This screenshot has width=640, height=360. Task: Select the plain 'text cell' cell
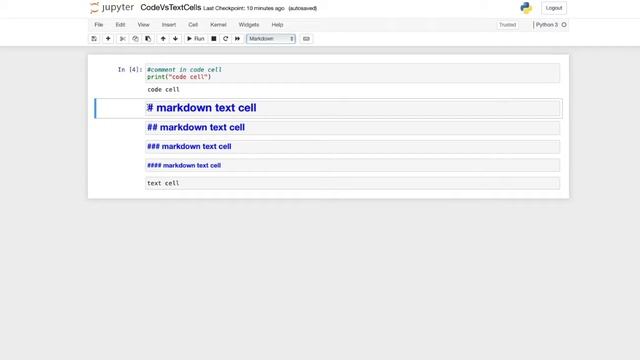click(353, 183)
